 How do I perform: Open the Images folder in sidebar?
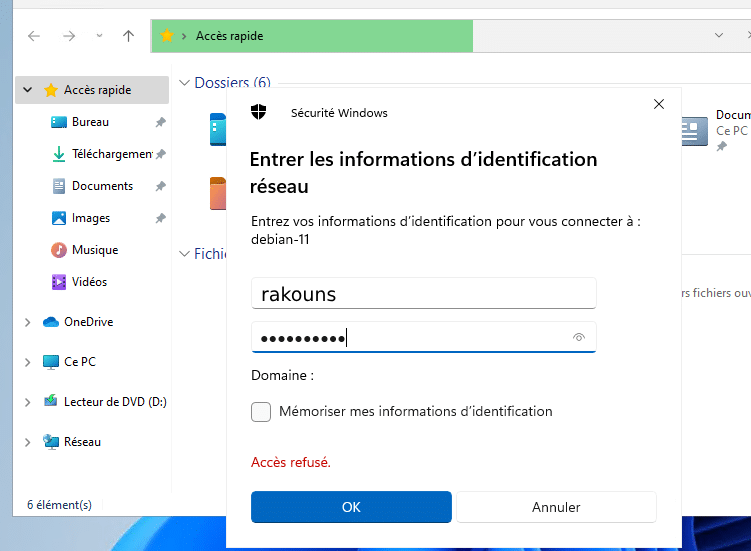[59, 218]
